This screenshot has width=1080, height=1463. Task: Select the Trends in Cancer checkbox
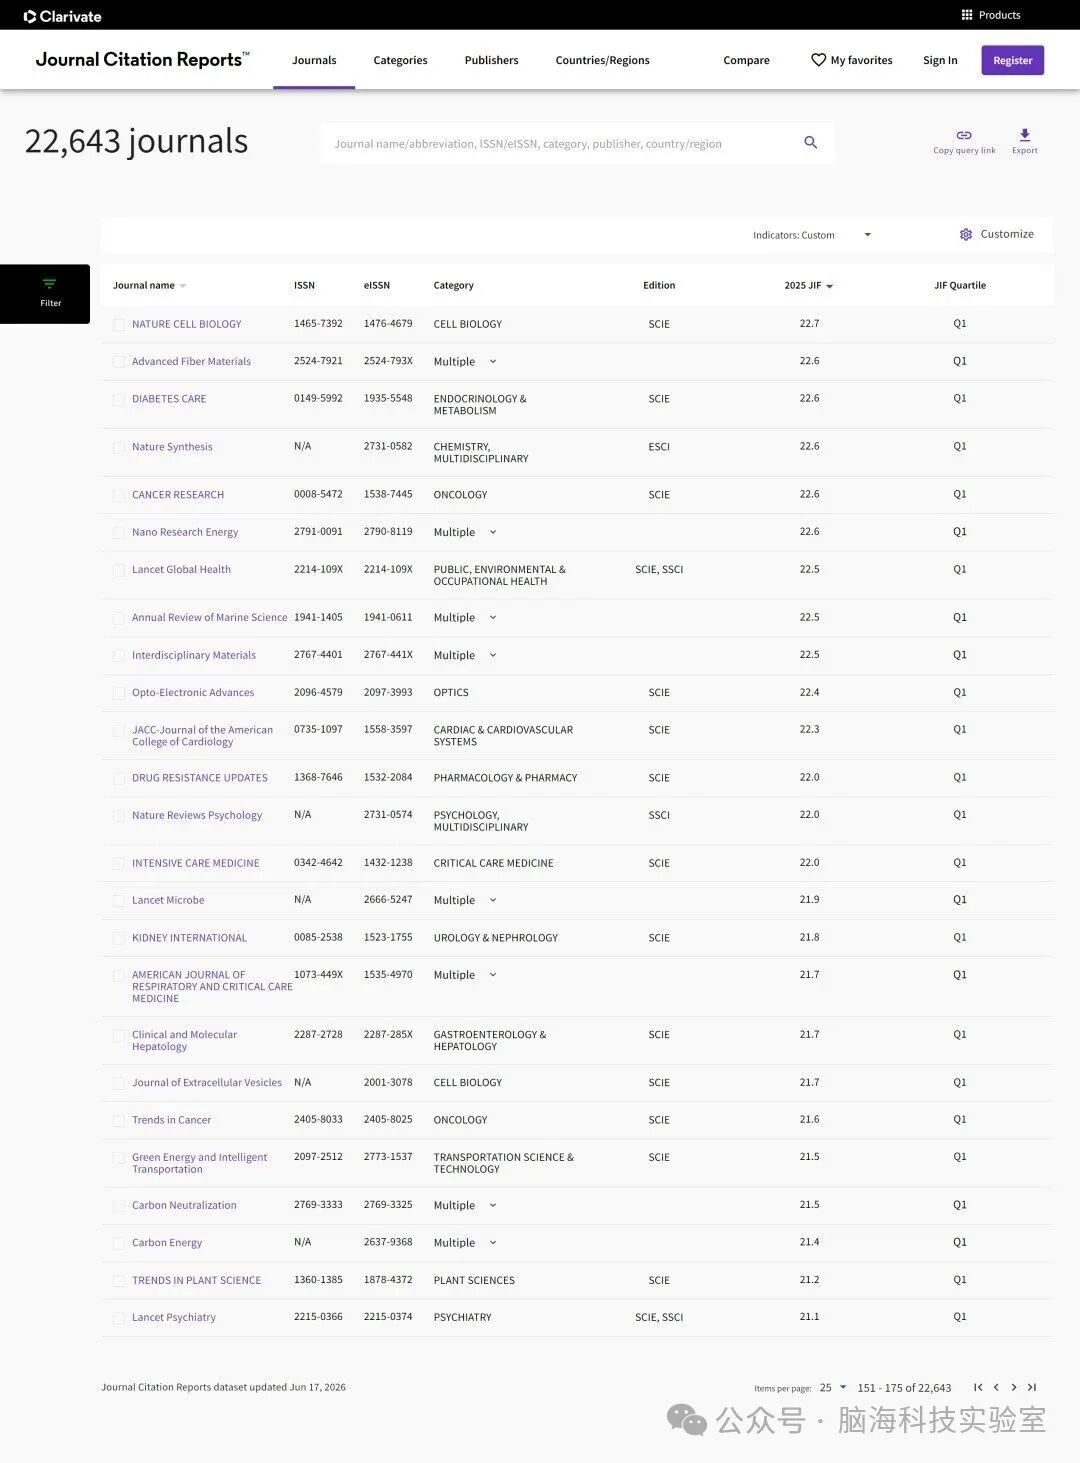tap(119, 1120)
